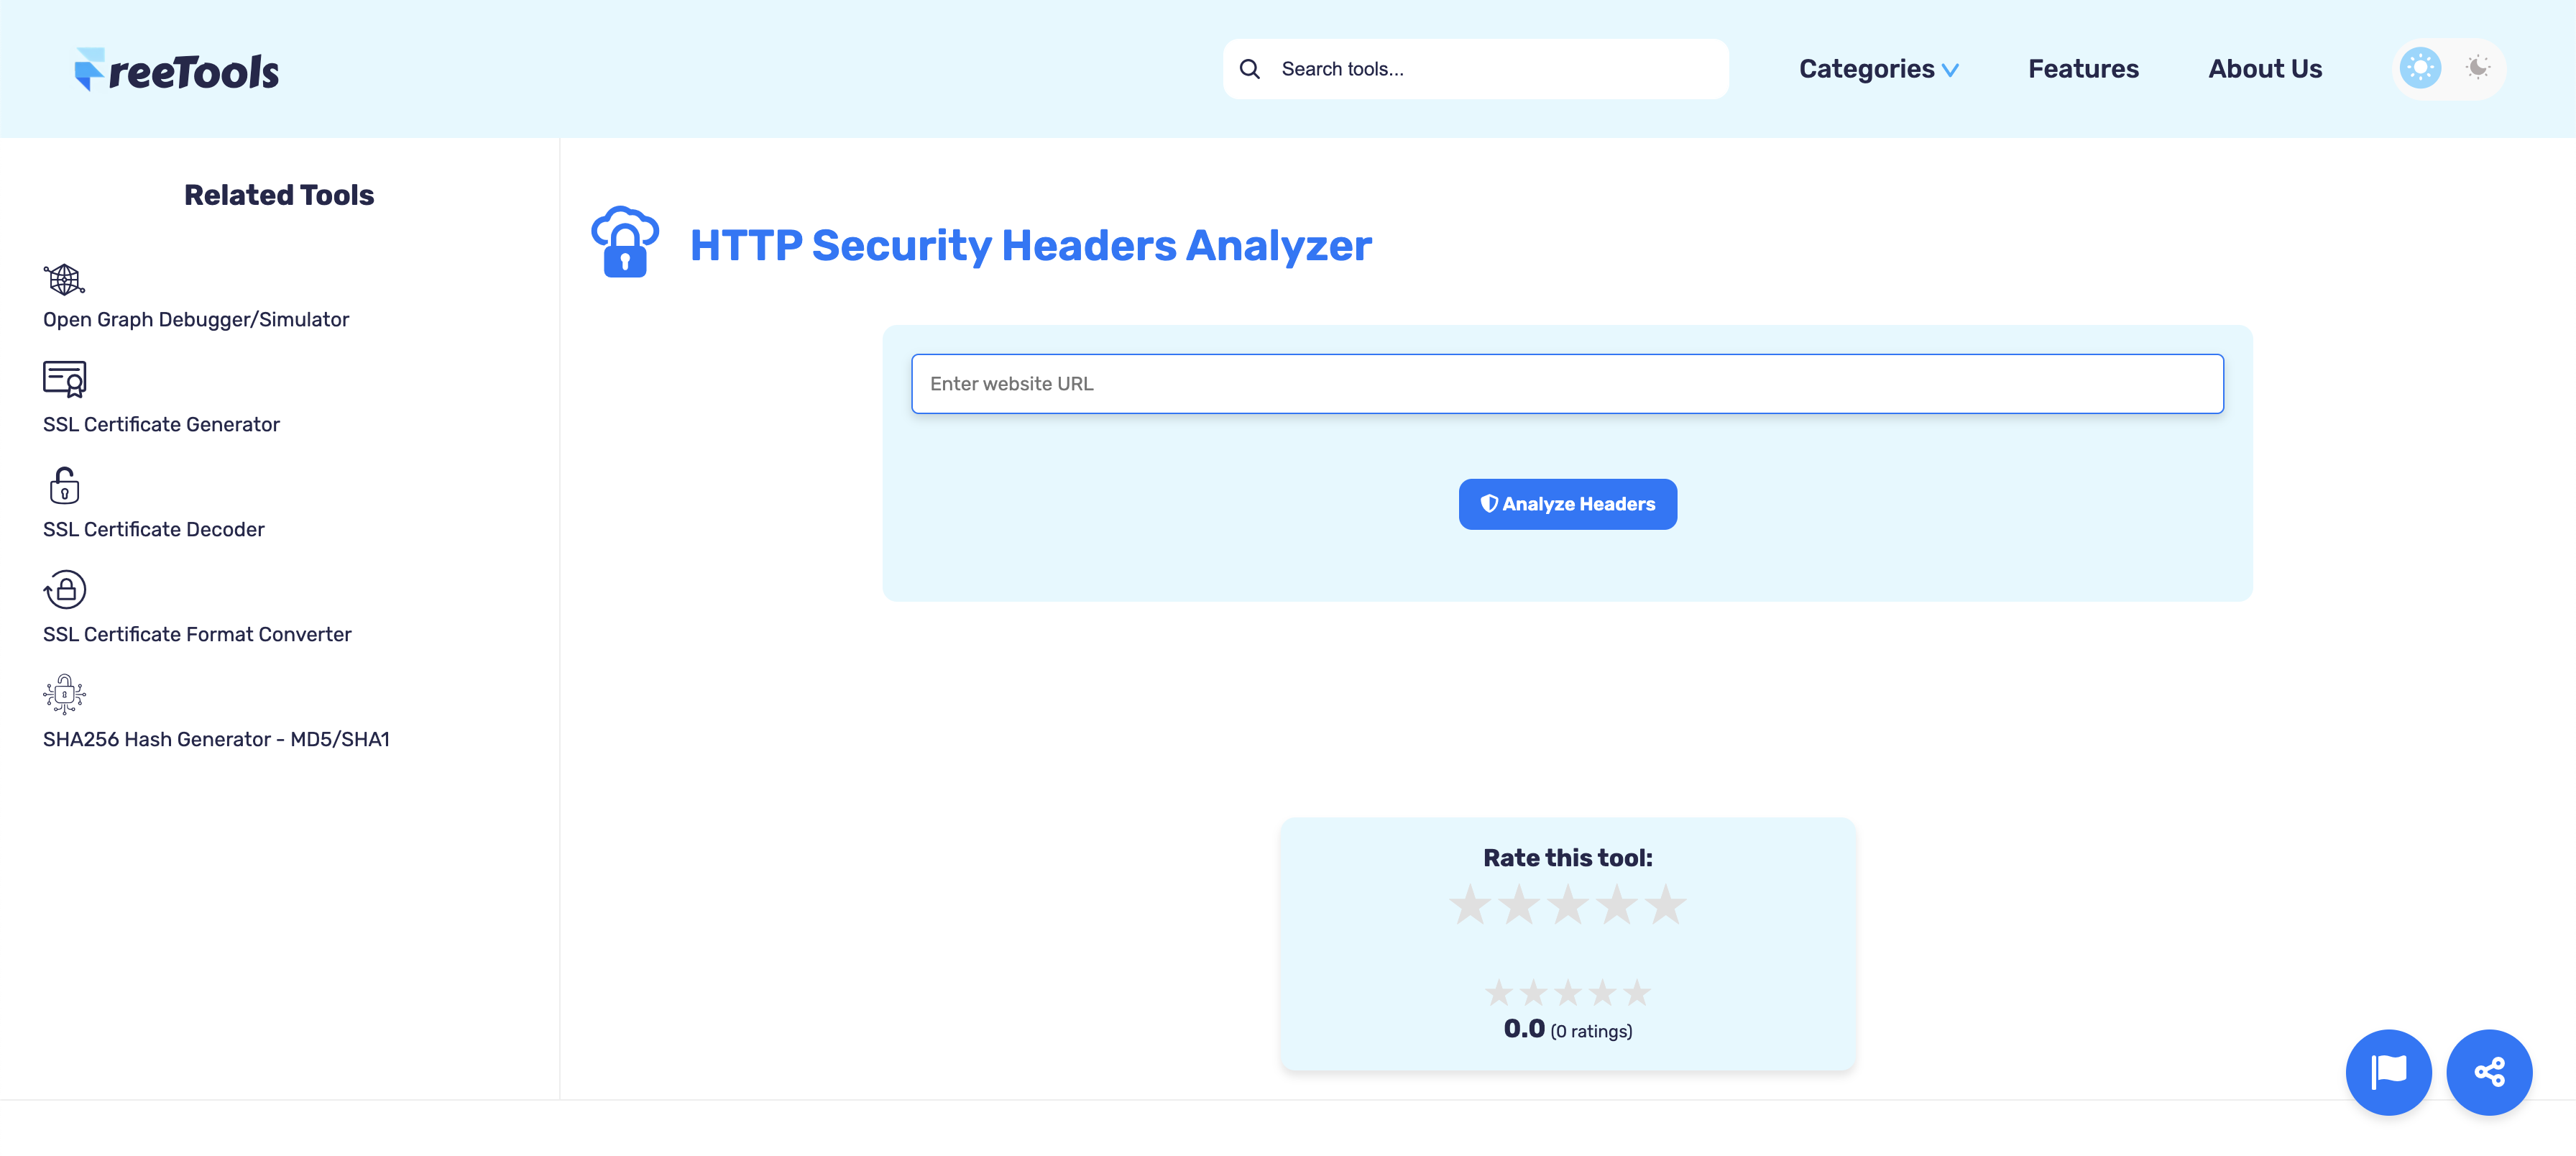Screen dimensions: 2576x1156
Task: Rate the tool five stars
Action: [1665, 905]
